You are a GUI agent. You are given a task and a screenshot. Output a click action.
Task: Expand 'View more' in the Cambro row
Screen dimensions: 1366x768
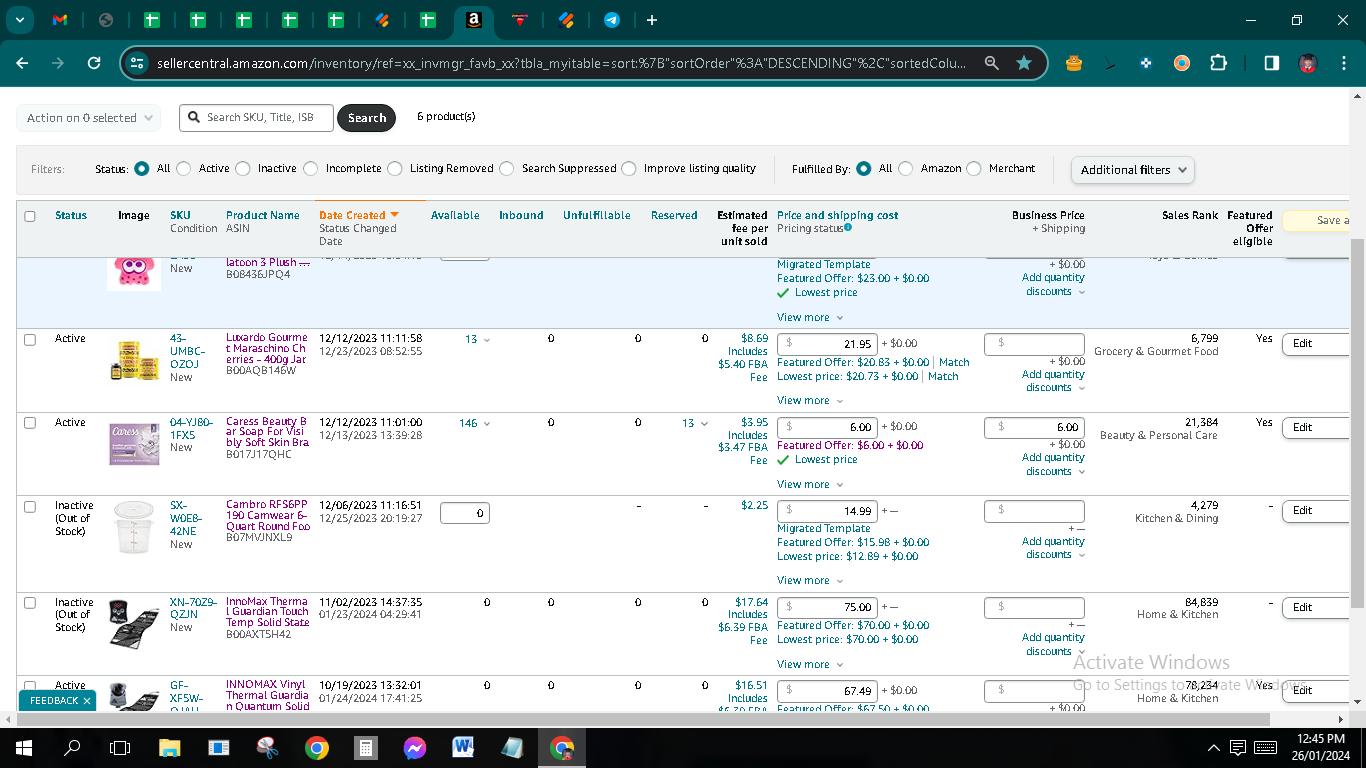(x=810, y=581)
